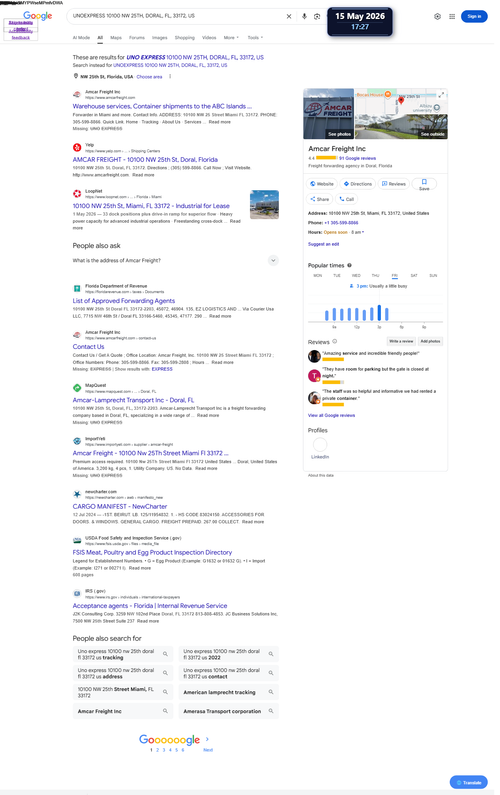Click the info icon next to Reviews heading

(335, 341)
